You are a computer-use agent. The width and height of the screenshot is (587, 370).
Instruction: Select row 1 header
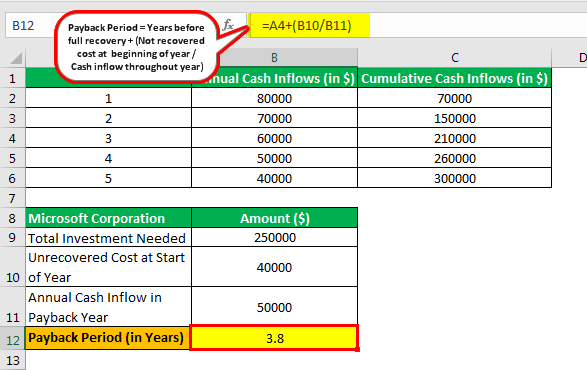[x=12, y=78]
